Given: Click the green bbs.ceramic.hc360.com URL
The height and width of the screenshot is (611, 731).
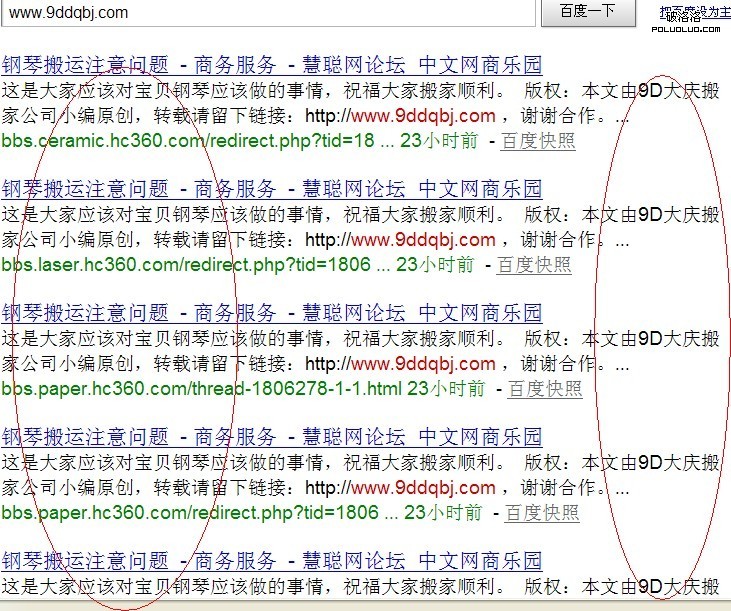Looking at the screenshot, I should (188, 141).
